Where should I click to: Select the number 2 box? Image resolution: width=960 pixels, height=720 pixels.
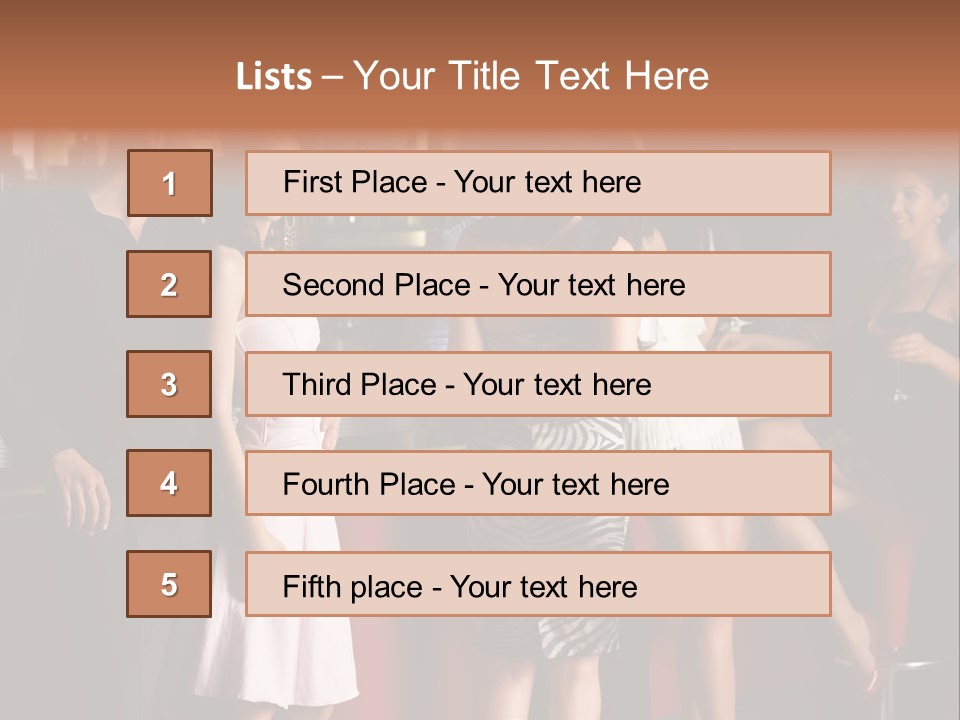point(169,284)
